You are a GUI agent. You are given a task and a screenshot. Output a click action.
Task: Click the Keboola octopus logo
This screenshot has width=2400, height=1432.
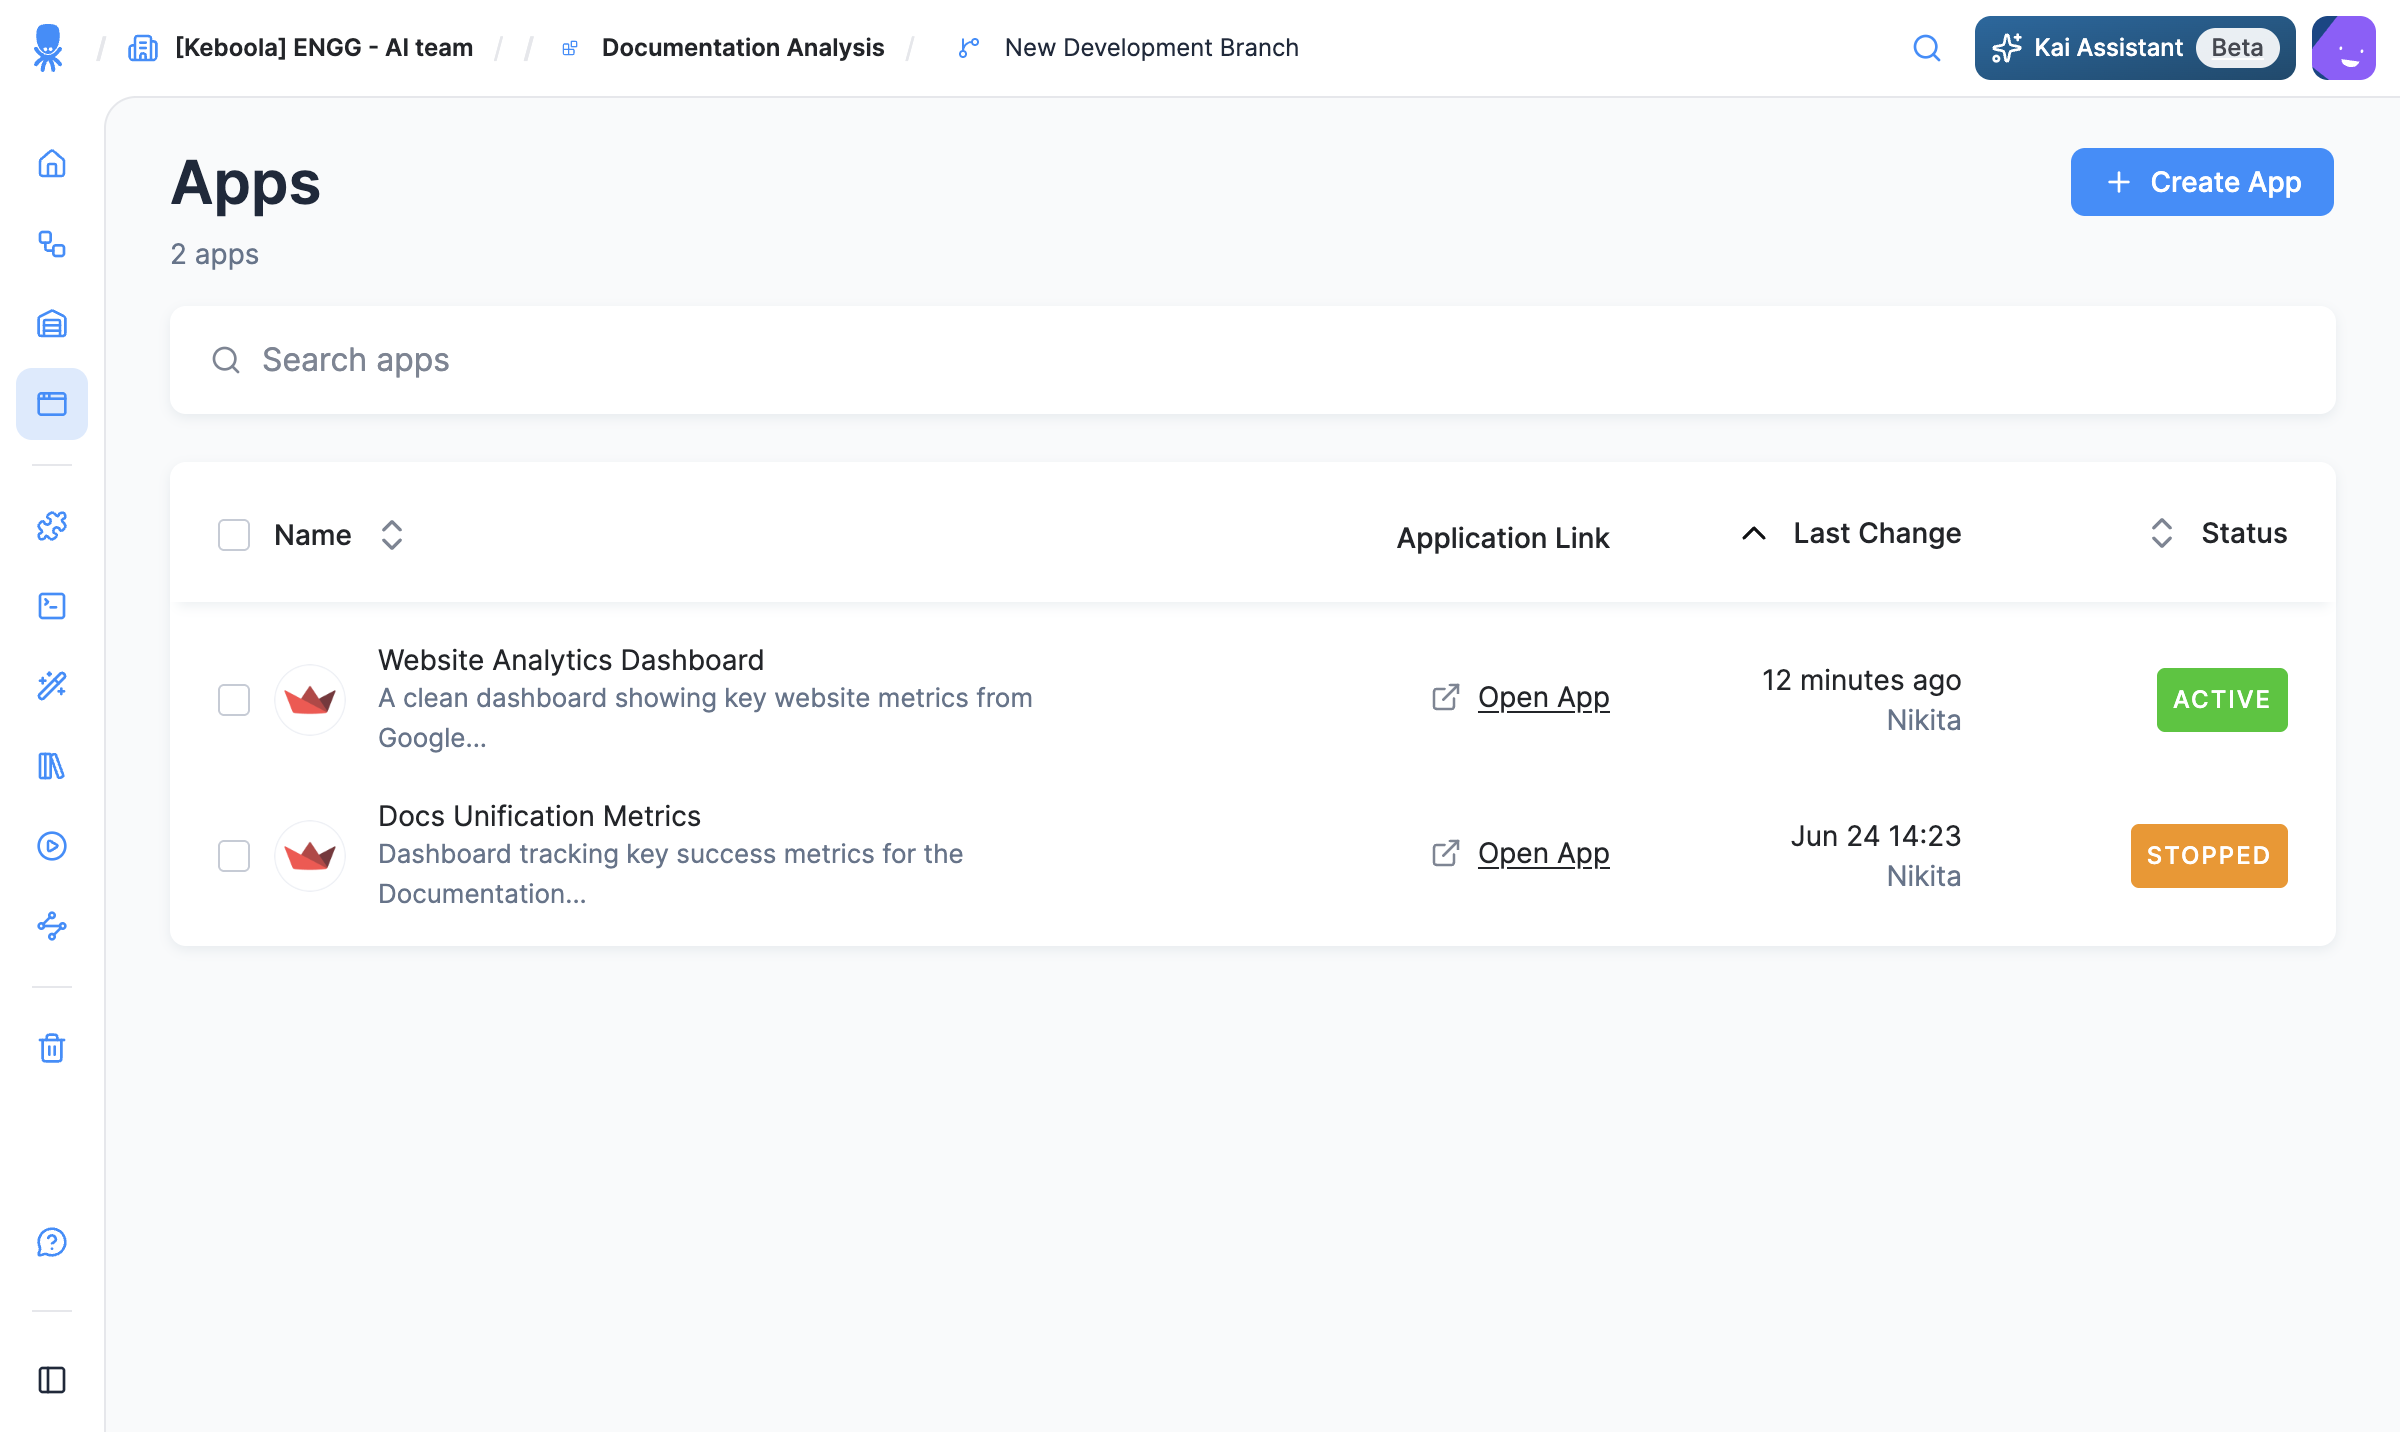pyautogui.click(x=47, y=48)
